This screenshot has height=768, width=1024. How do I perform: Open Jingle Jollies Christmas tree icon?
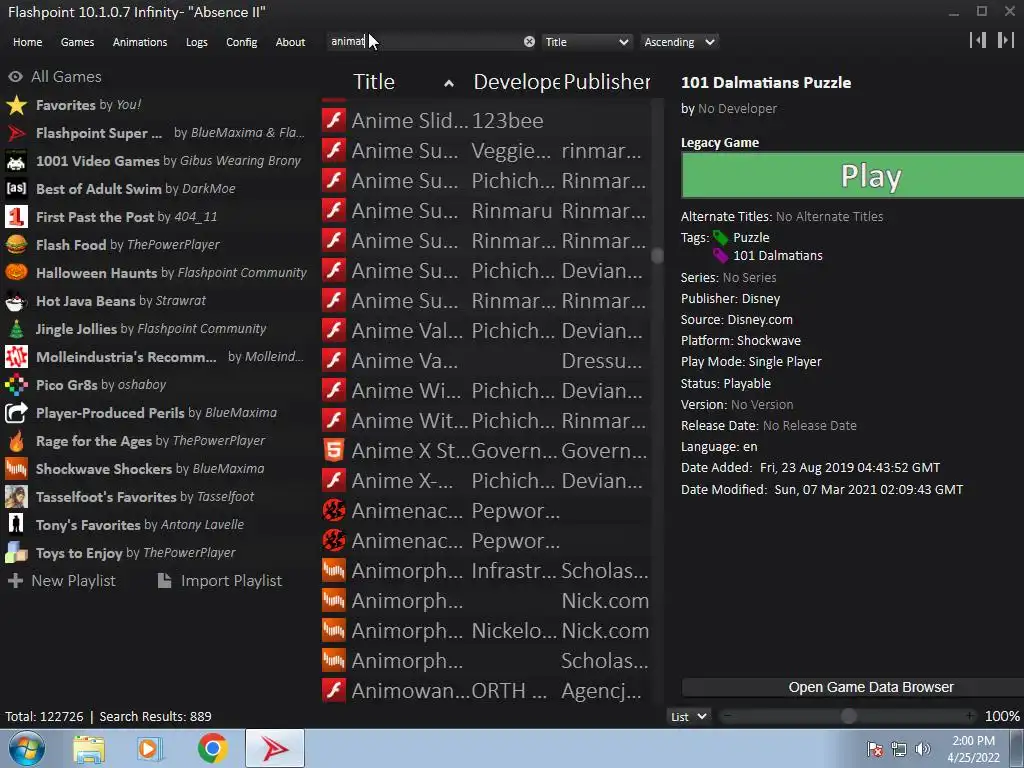16,329
